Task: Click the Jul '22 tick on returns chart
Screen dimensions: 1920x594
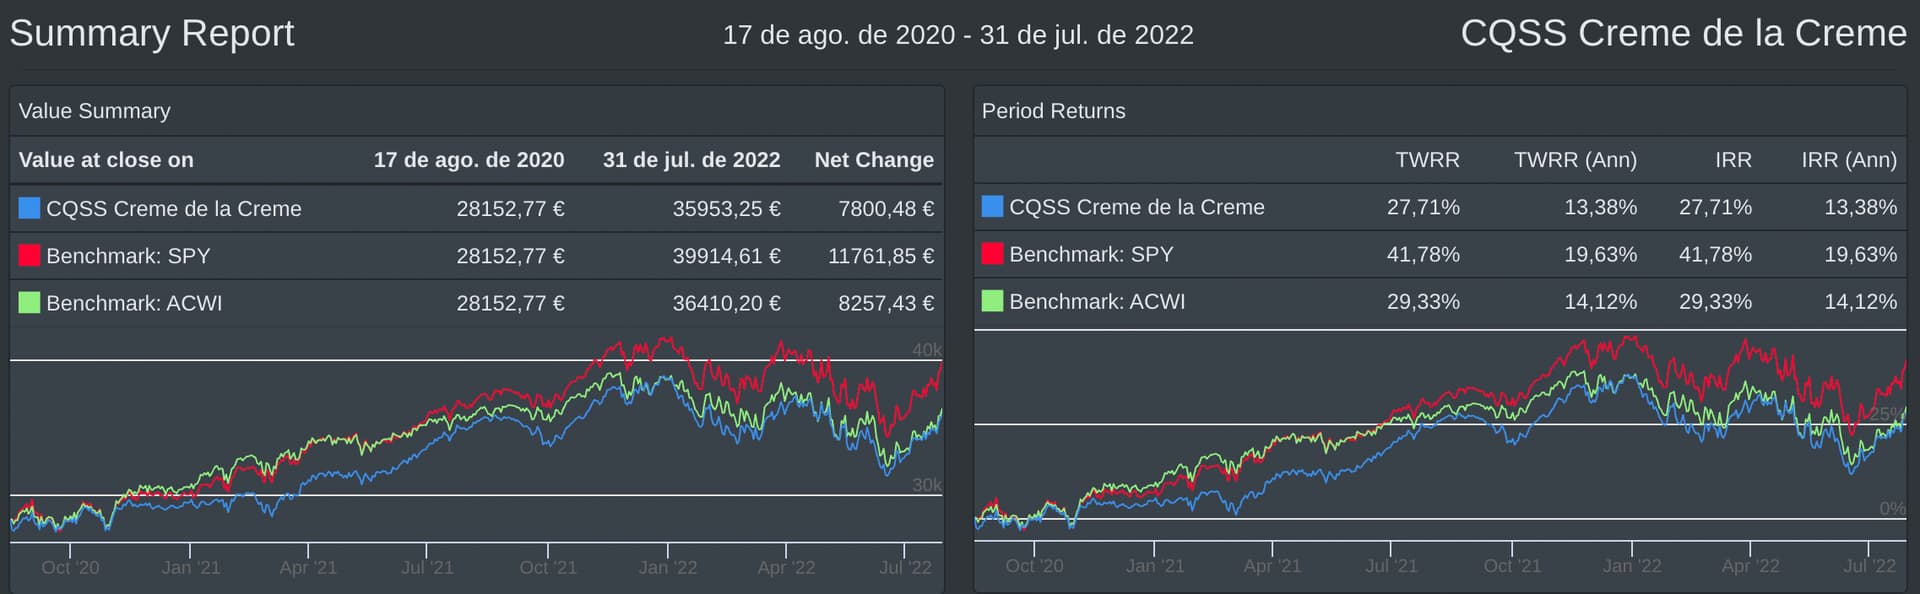Action: pos(1869,565)
